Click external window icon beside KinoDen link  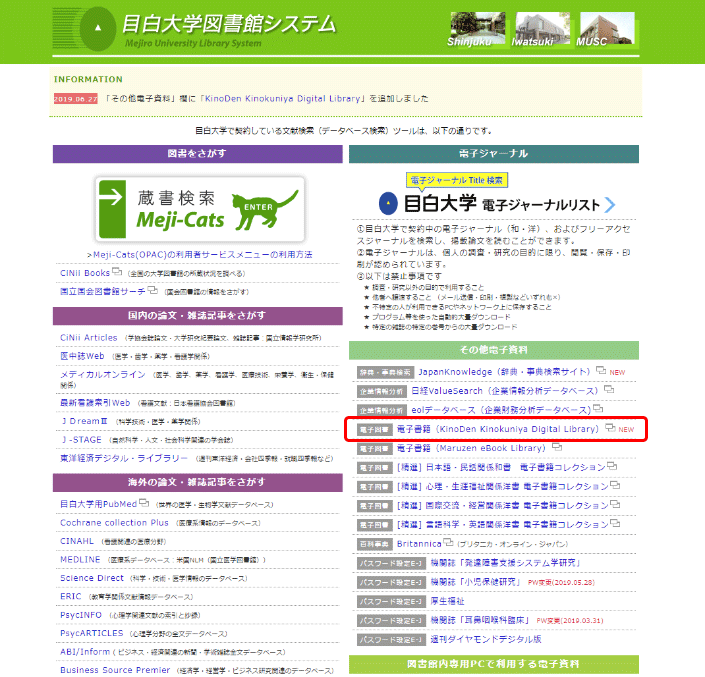[610, 427]
